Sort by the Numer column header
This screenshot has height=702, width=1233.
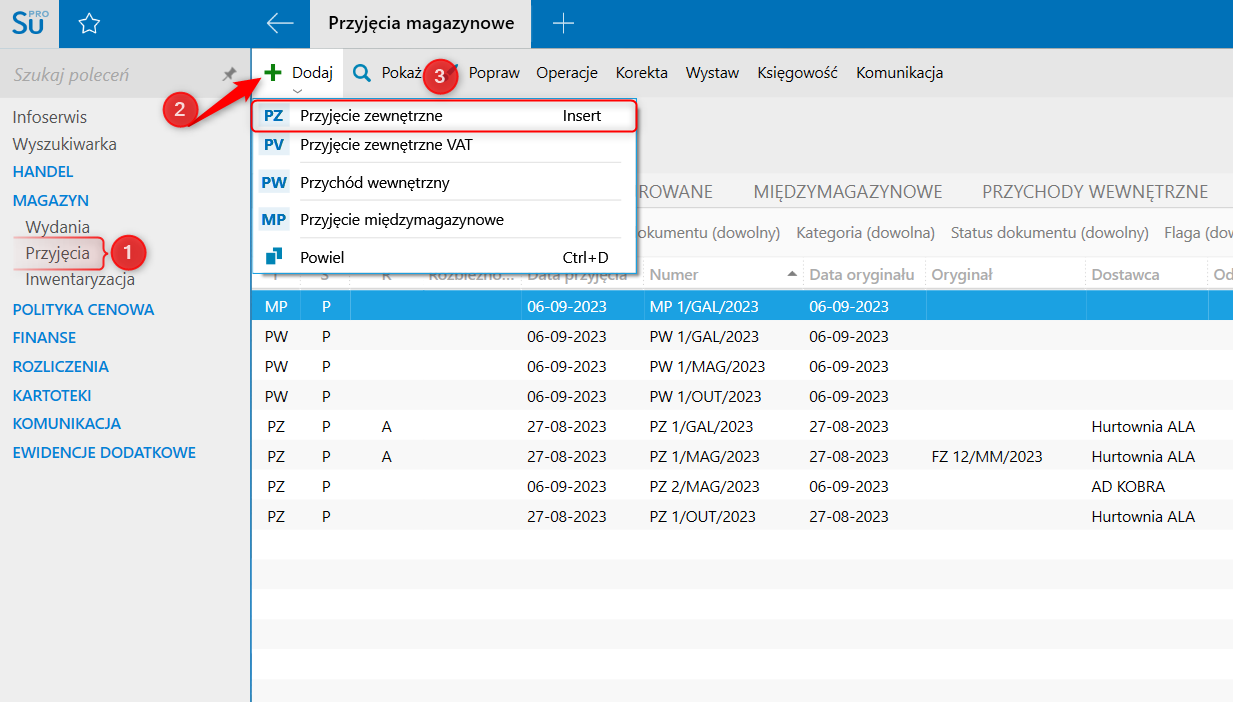pyautogui.click(x=673, y=274)
